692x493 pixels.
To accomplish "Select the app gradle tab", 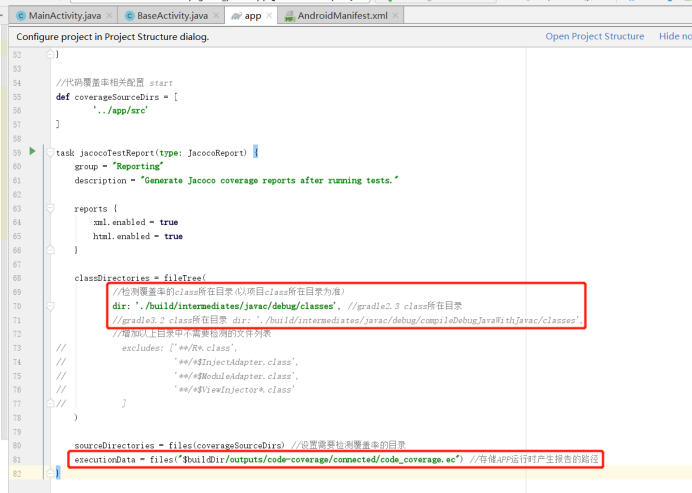I will (x=252, y=16).
